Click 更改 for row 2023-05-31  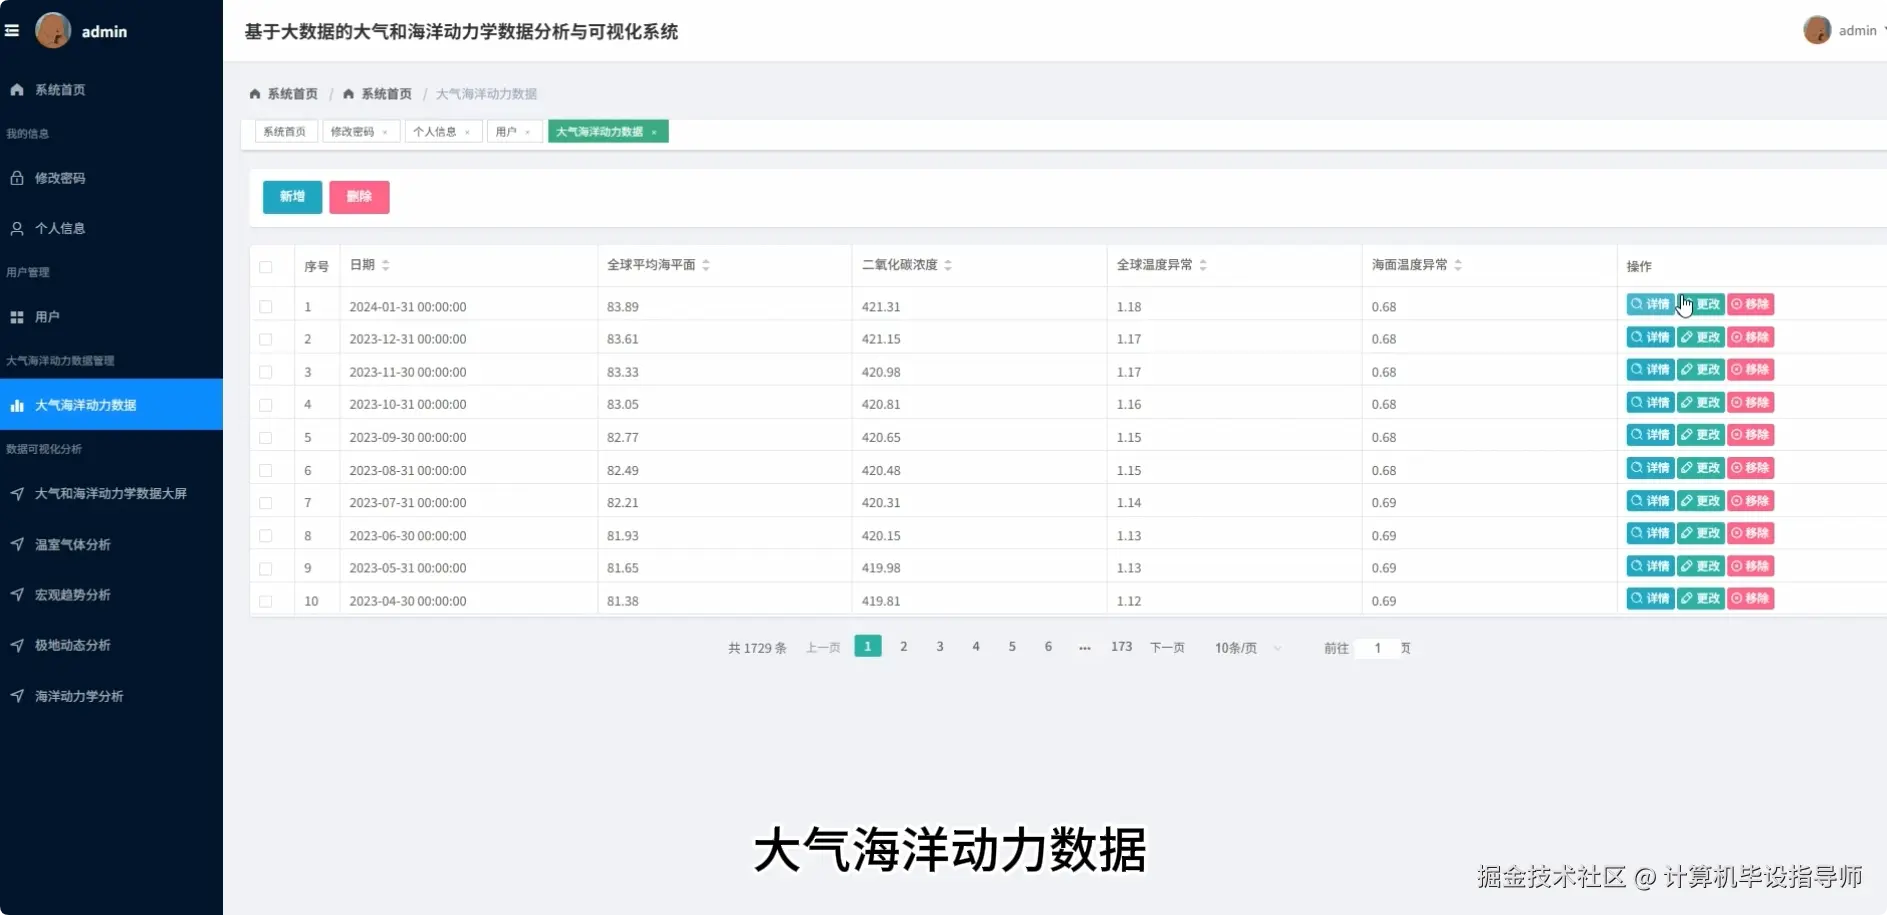1700,566
